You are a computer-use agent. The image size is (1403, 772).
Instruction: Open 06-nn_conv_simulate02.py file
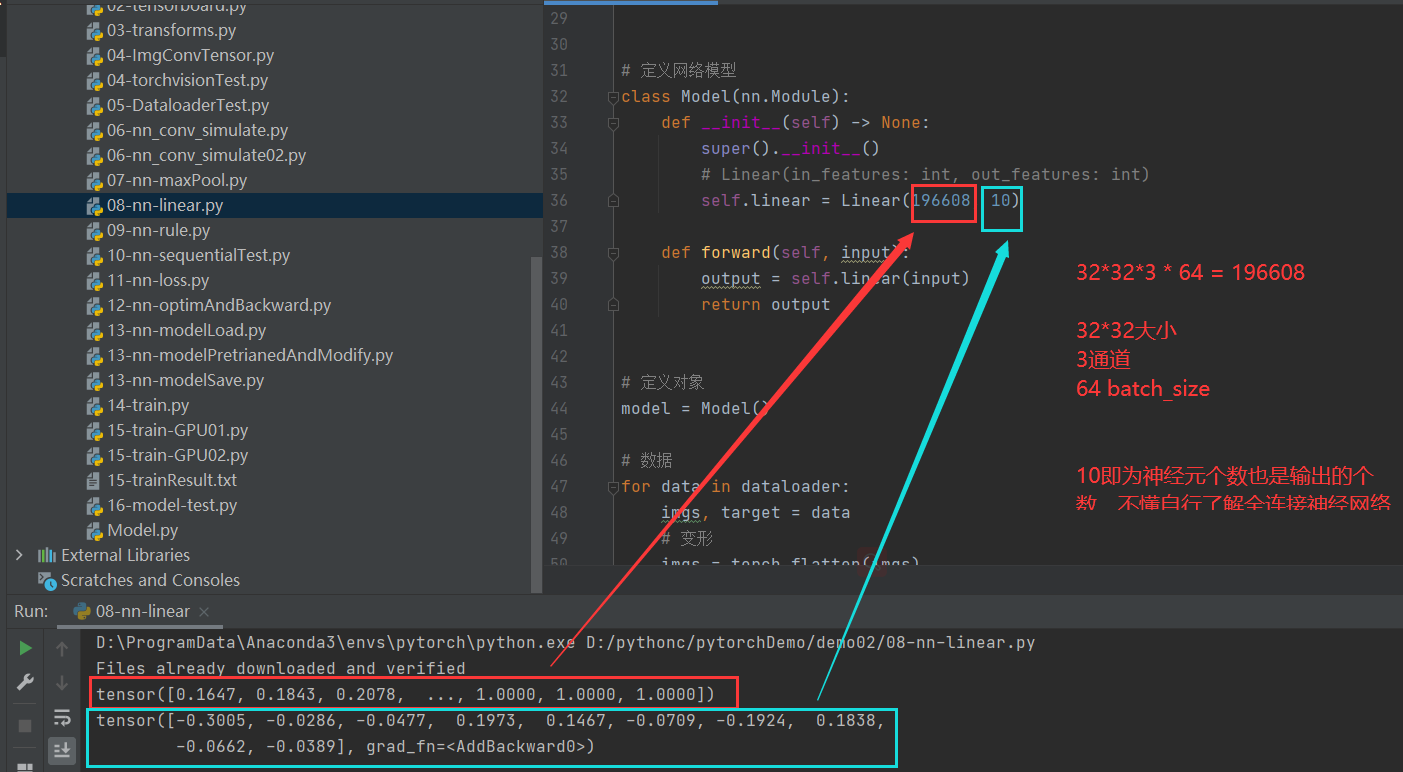point(206,155)
